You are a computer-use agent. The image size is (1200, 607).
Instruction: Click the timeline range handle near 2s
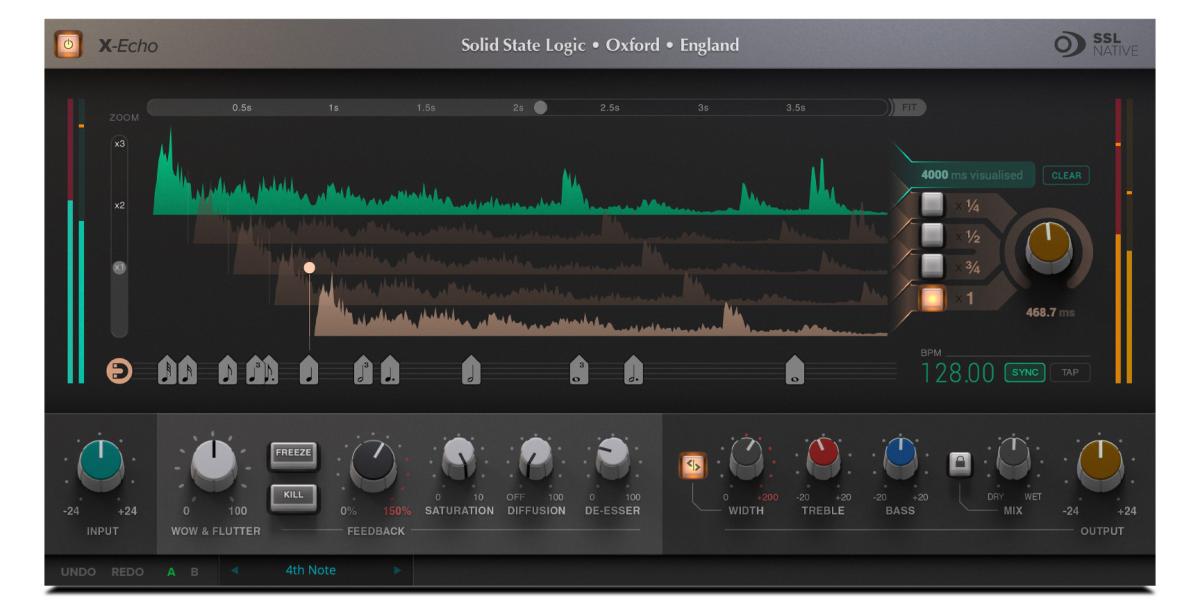click(x=540, y=108)
